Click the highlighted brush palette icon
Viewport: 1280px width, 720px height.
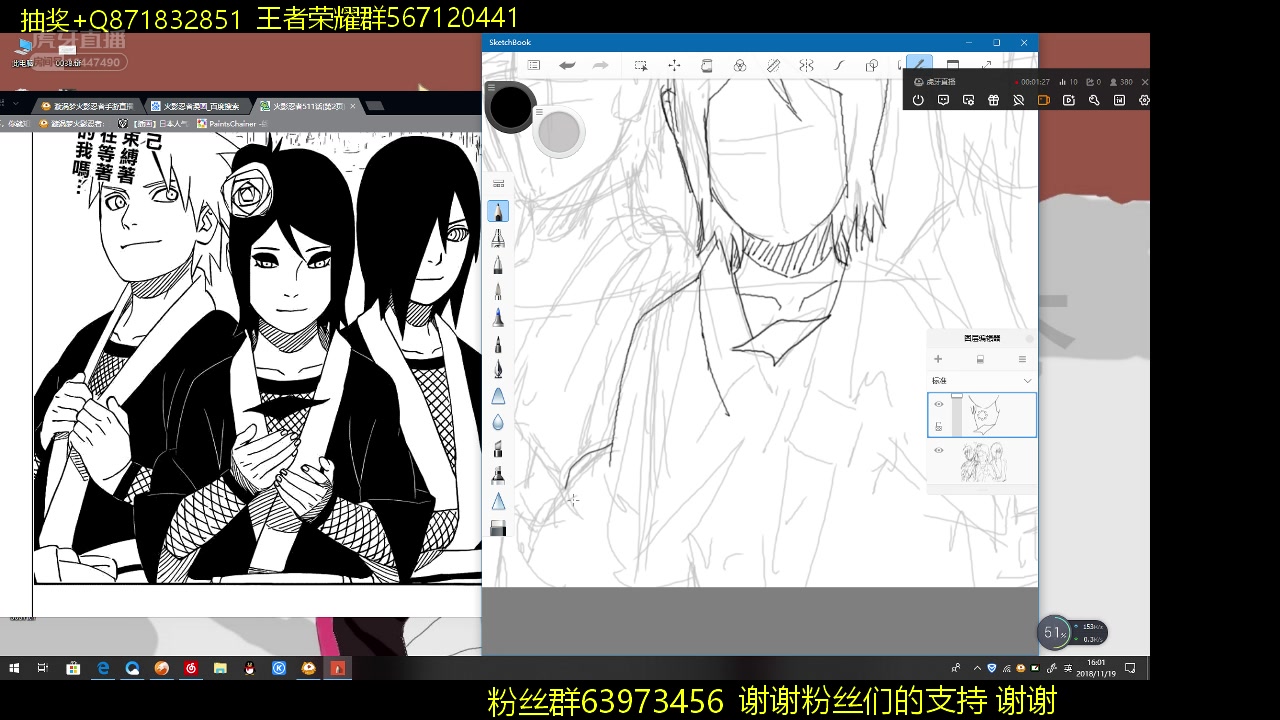(918, 63)
